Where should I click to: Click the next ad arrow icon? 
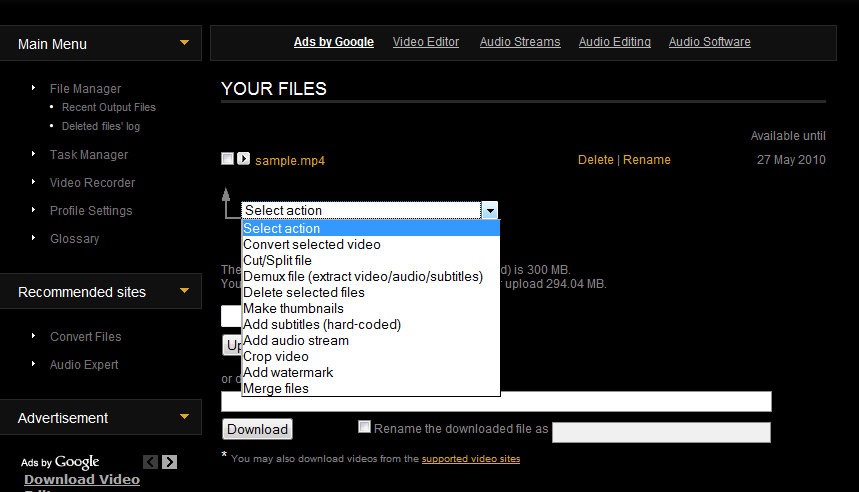pos(170,462)
